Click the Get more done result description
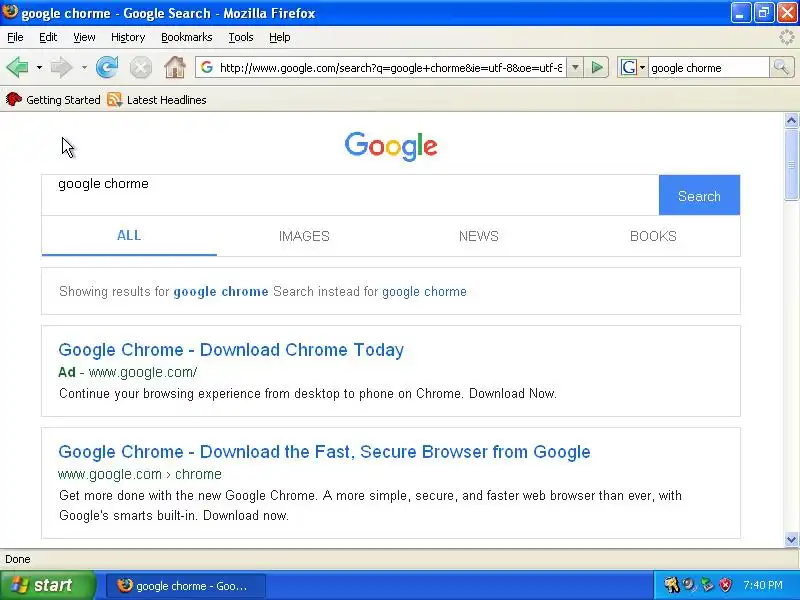 tap(370, 505)
